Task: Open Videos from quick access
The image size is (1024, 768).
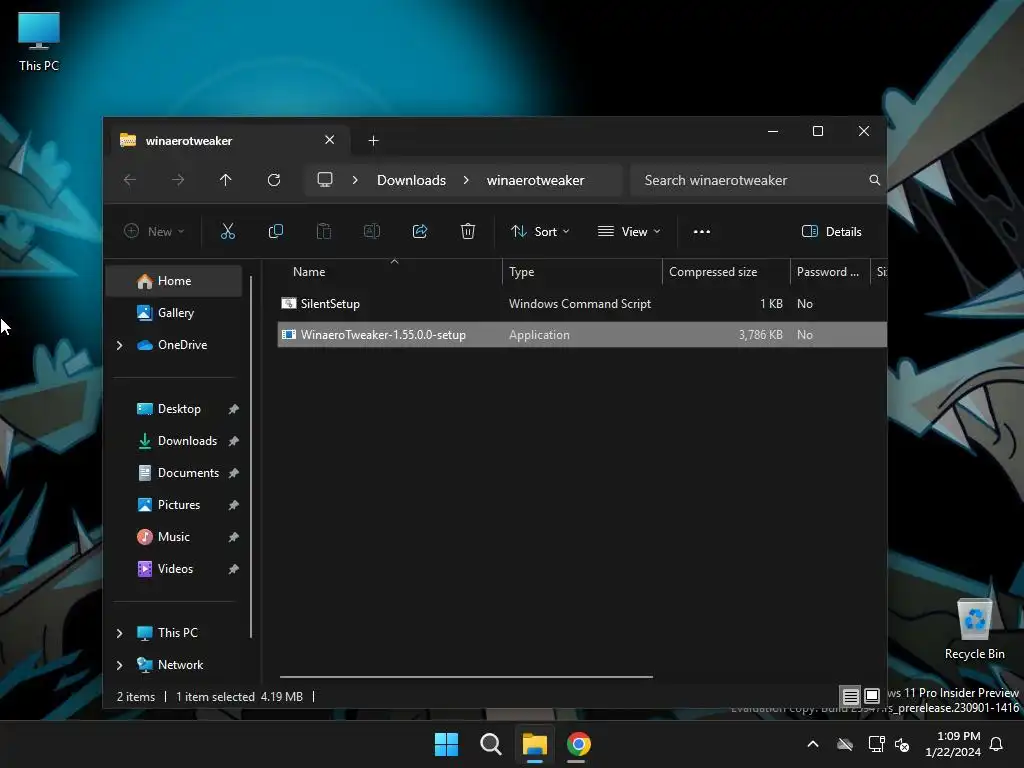Action: click(x=175, y=569)
